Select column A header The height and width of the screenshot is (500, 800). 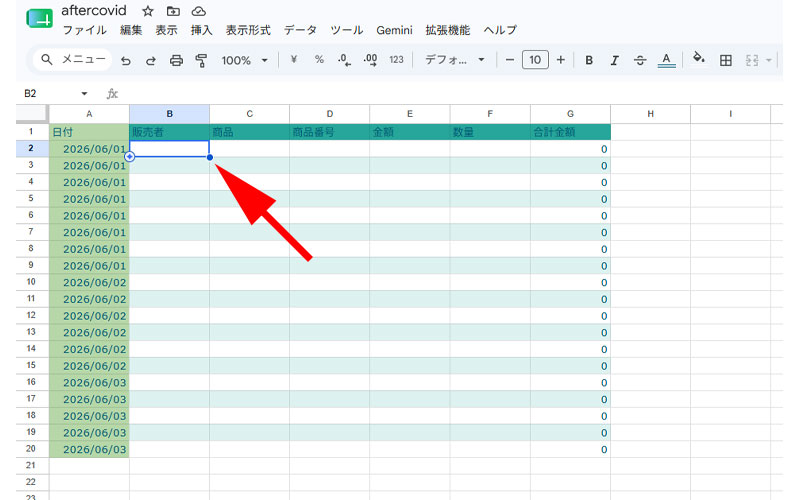coord(89,114)
